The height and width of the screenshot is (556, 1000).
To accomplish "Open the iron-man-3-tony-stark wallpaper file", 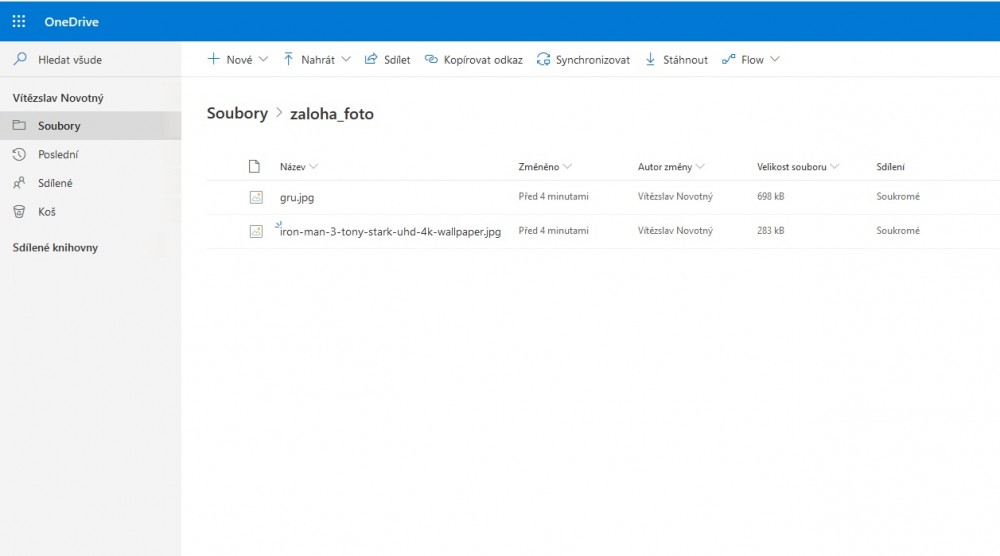I will (390, 232).
